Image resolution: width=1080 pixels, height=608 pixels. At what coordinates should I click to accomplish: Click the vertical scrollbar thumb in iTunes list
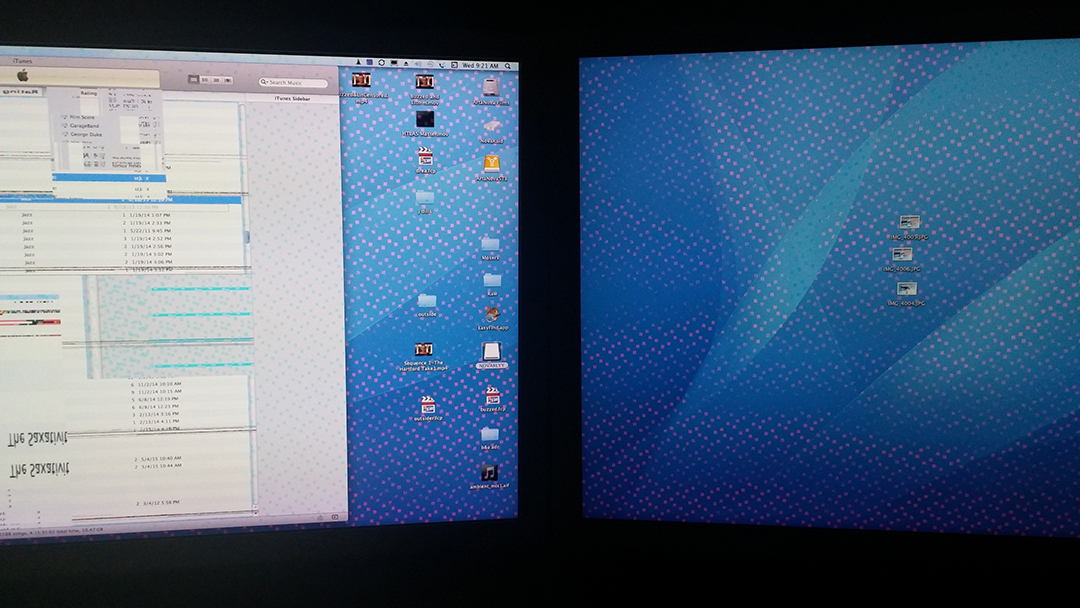[x=247, y=237]
